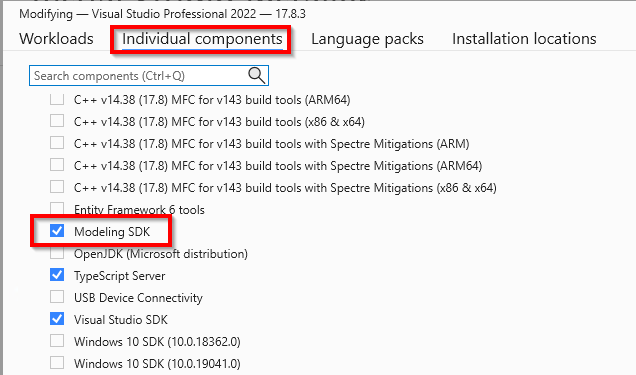The image size is (636, 375).
Task: Check the Entity Framework 6 tools box
Action: coord(57,209)
